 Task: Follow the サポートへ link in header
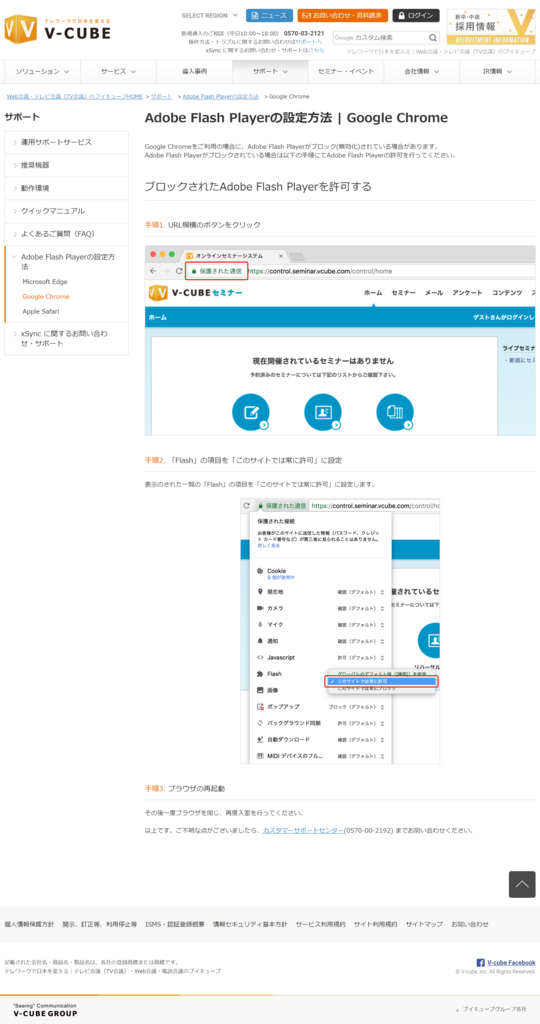(308, 41)
